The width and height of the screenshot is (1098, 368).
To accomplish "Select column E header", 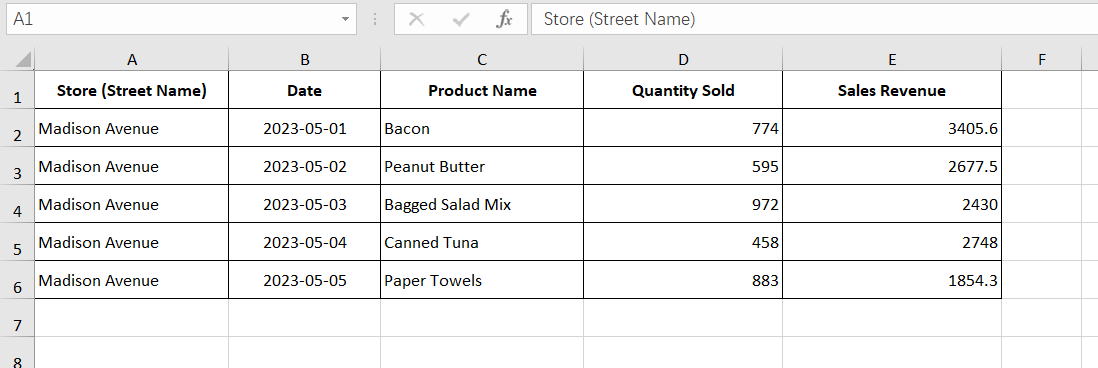I will [x=892, y=60].
